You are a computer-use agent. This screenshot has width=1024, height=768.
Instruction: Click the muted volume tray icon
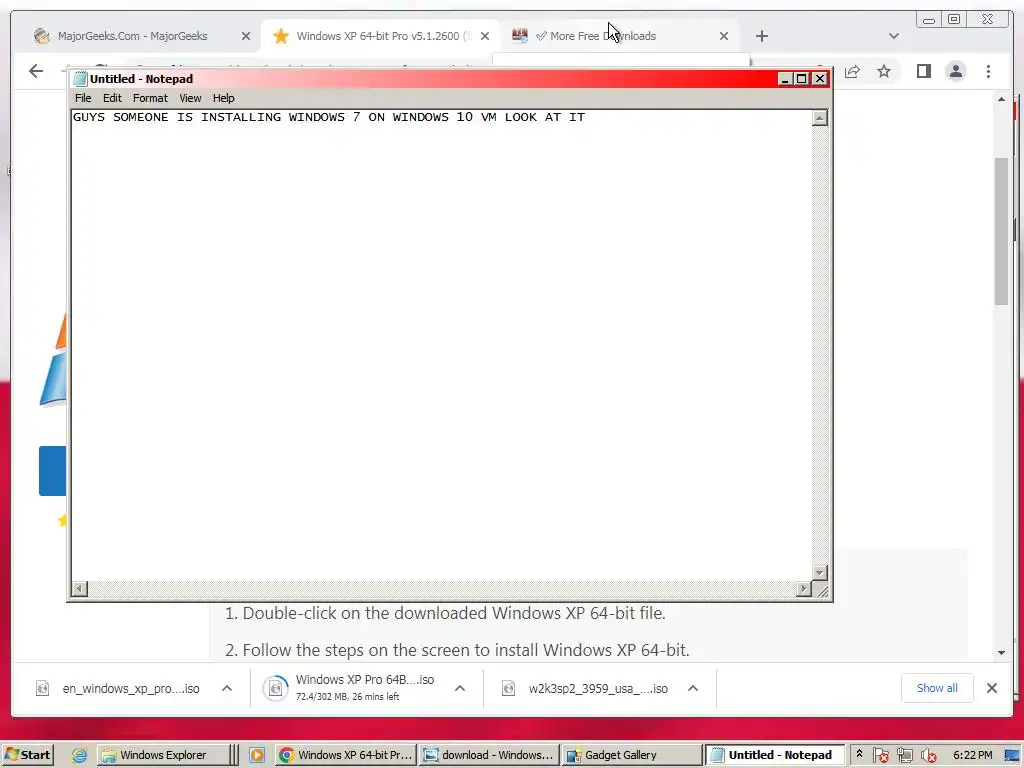928,755
